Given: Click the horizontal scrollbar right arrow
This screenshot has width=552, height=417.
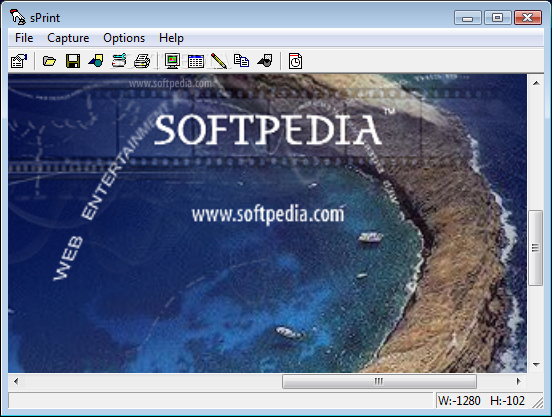Looking at the screenshot, I should click(x=518, y=381).
